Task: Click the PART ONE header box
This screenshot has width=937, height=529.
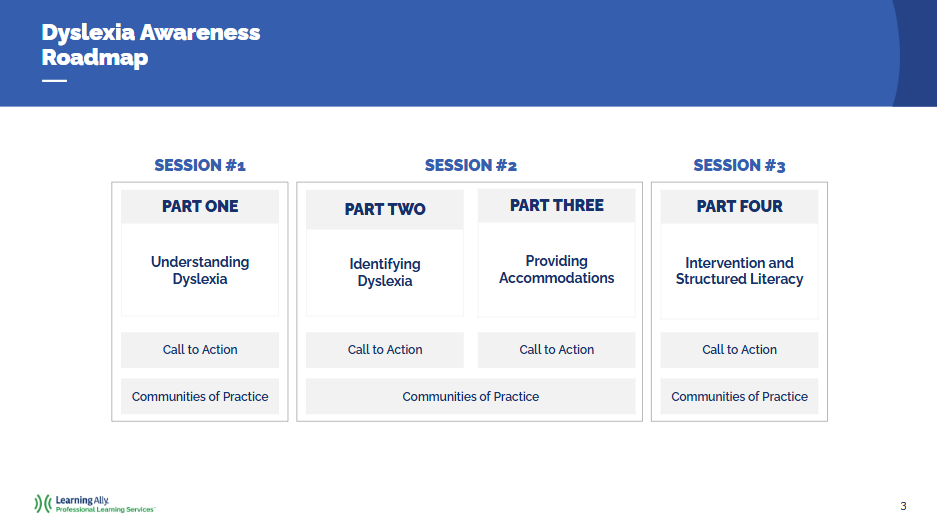Action: (x=200, y=206)
